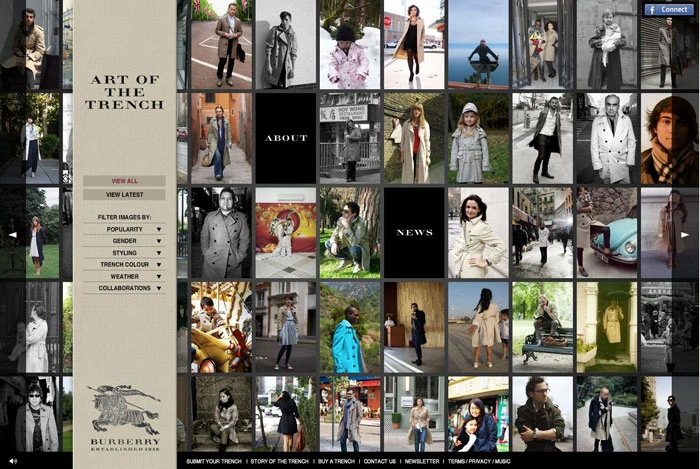Open the black NEWS tile

tap(414, 232)
